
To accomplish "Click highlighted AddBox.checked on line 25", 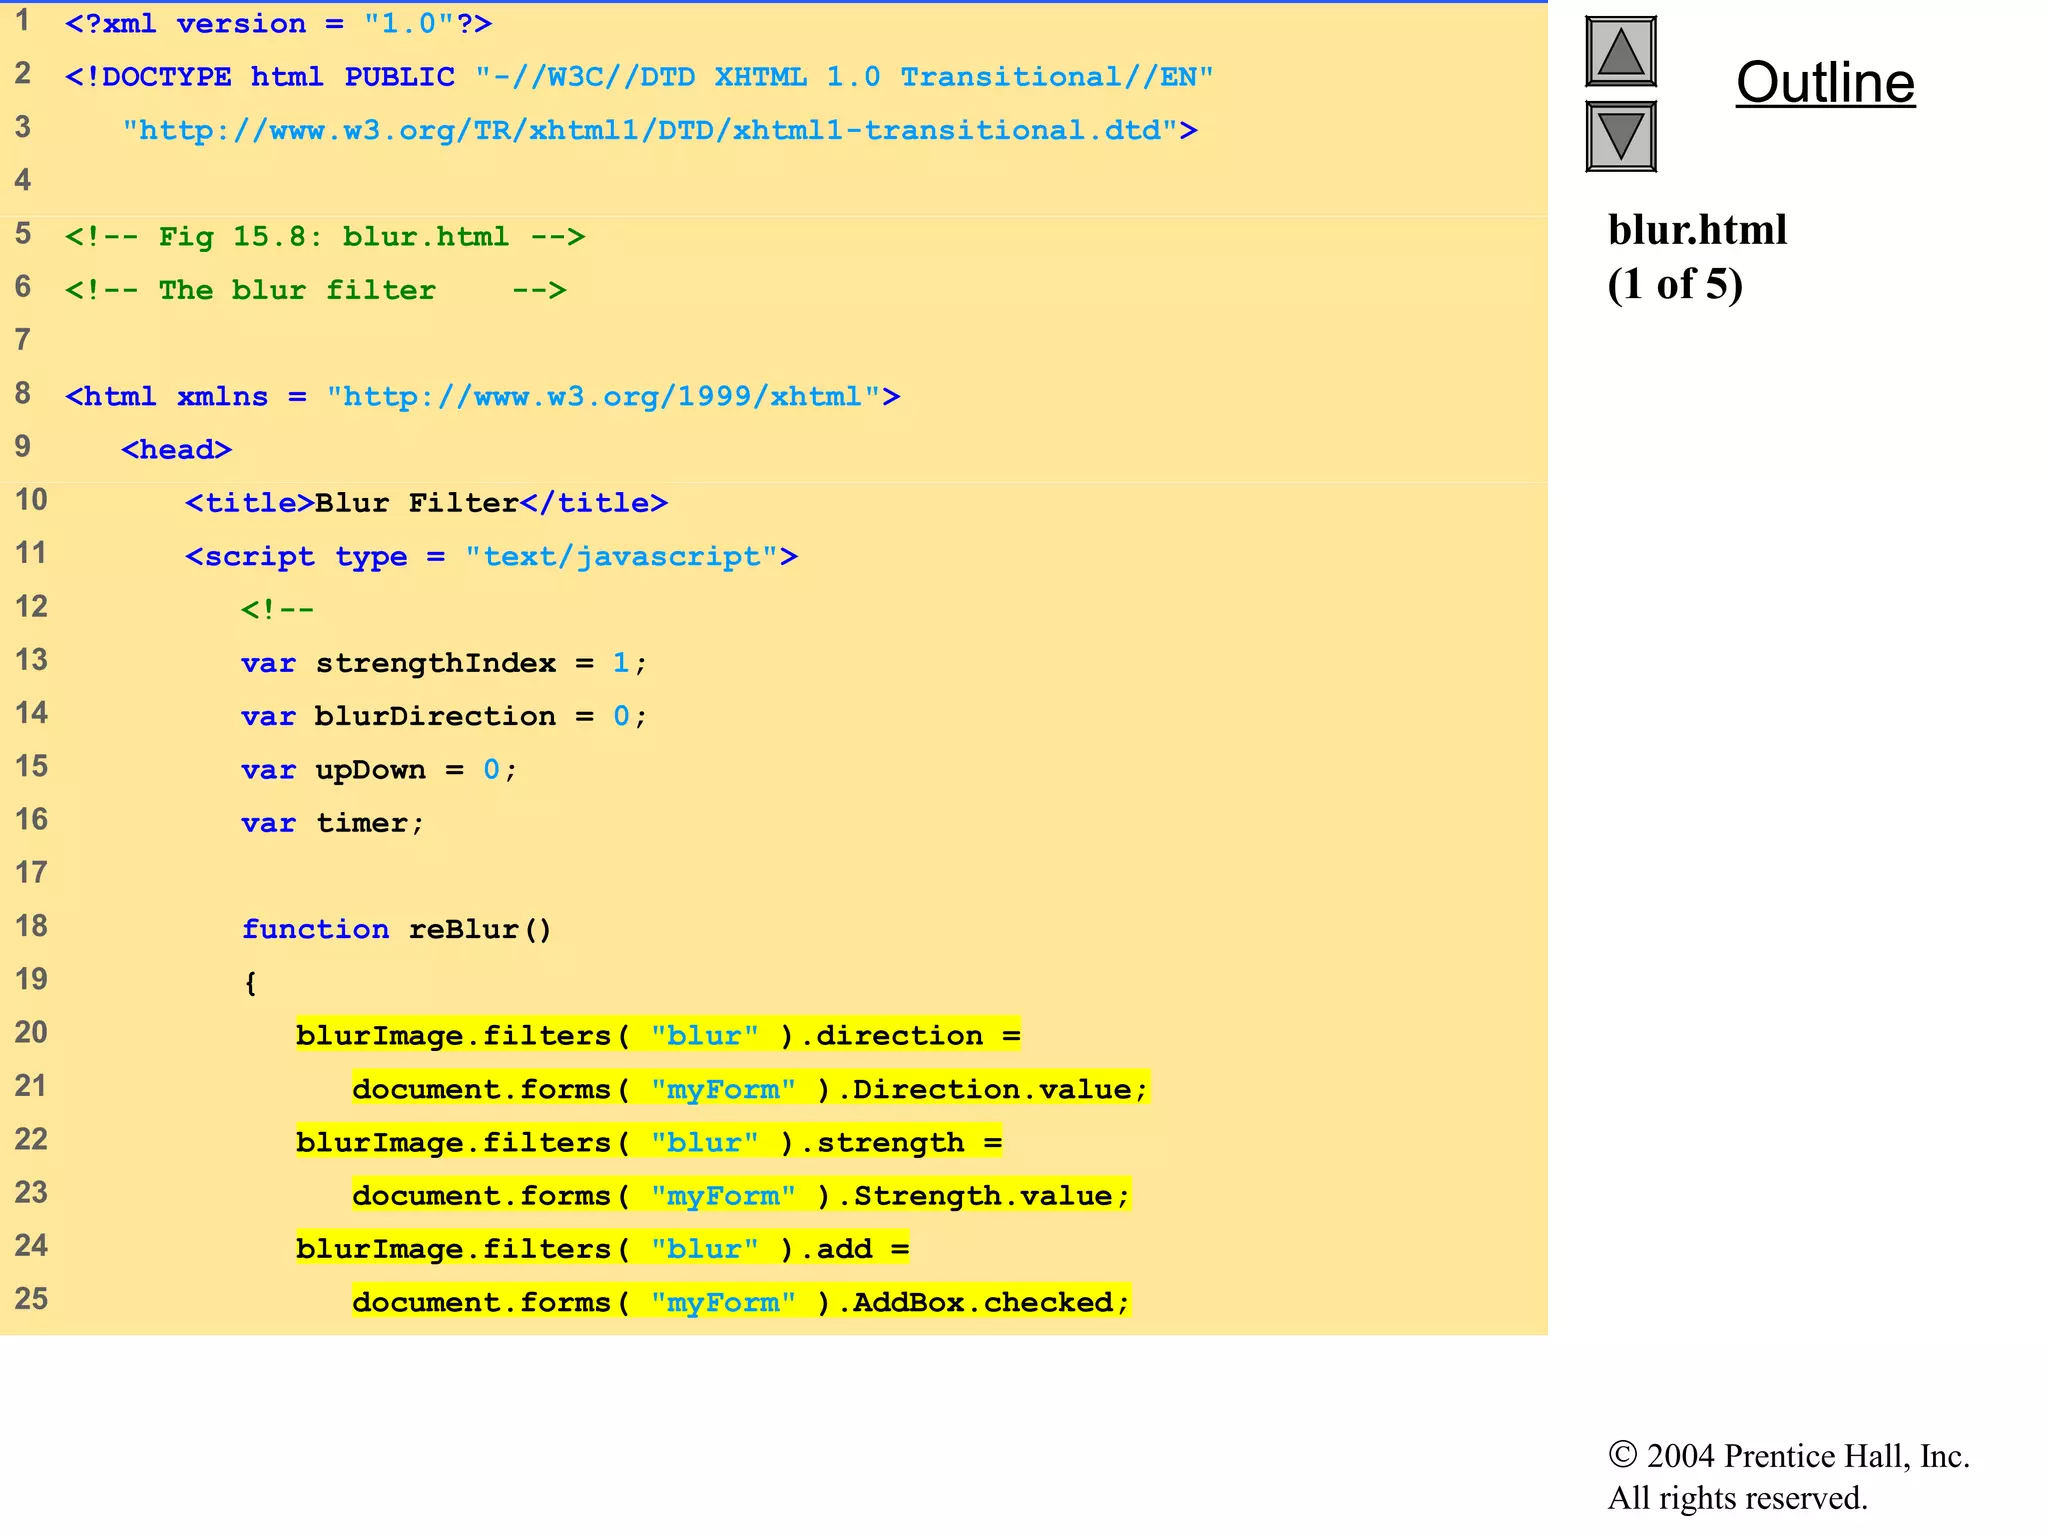I will pyautogui.click(x=983, y=1303).
